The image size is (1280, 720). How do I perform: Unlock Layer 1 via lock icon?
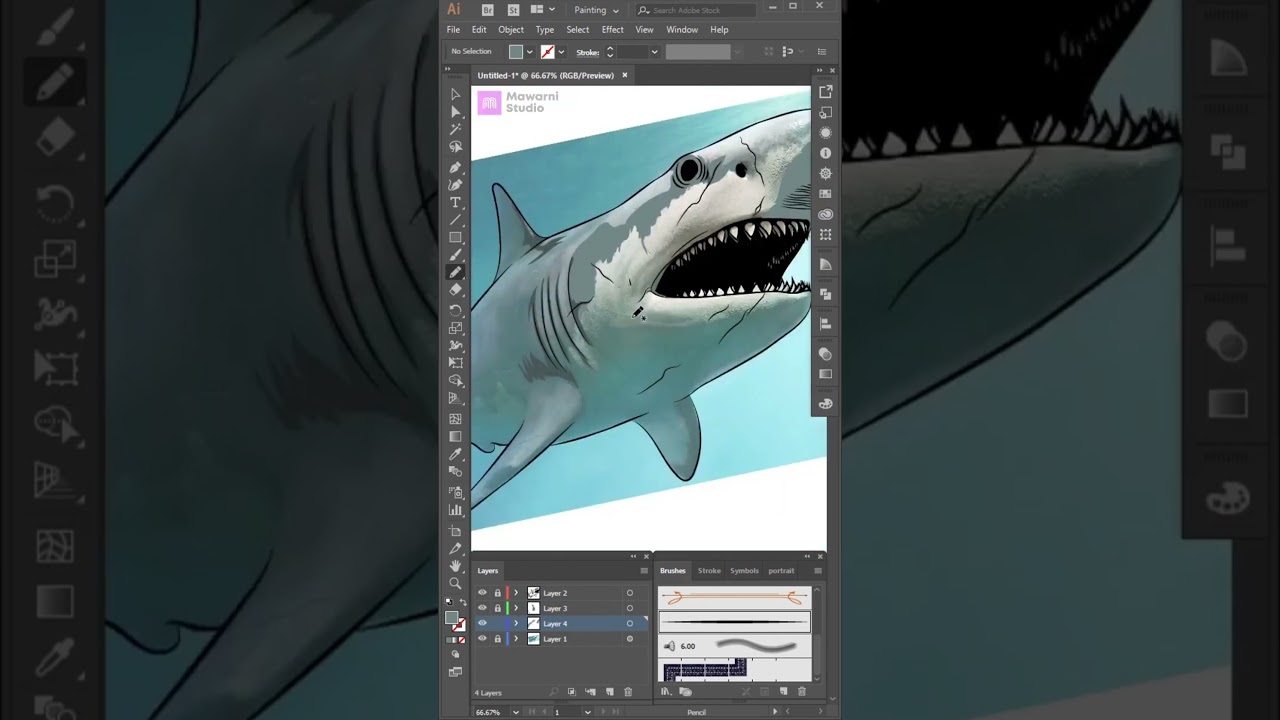(497, 638)
